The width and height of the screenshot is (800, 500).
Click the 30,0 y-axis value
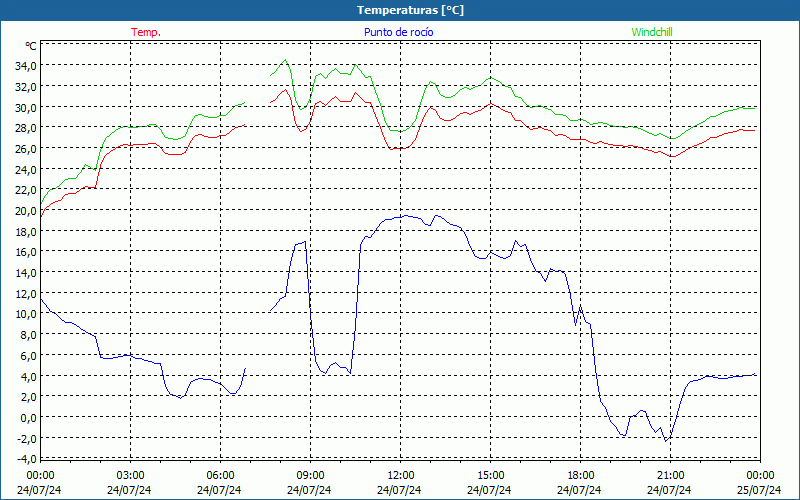click(x=26, y=107)
